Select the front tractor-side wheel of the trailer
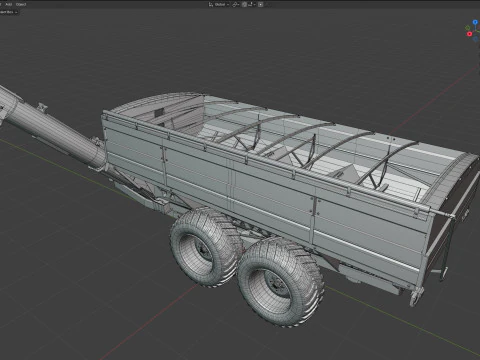Viewport: 480px width, 360px height. click(x=206, y=247)
